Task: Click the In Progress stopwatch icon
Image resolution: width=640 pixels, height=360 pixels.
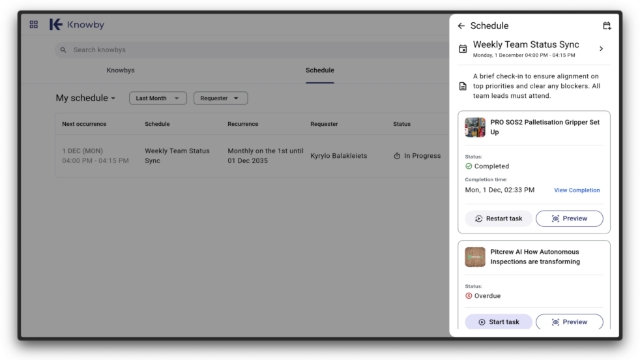Action: point(397,156)
